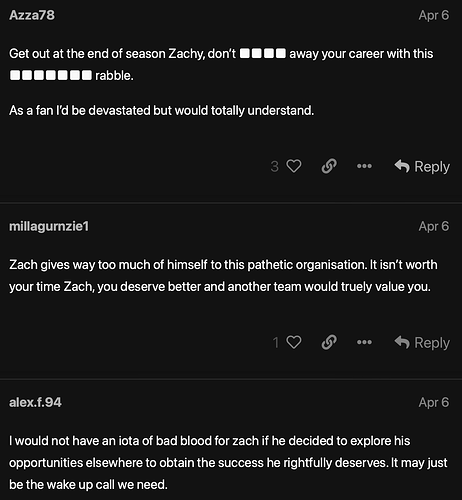Click the censored word before 'rabble'

point(51,75)
